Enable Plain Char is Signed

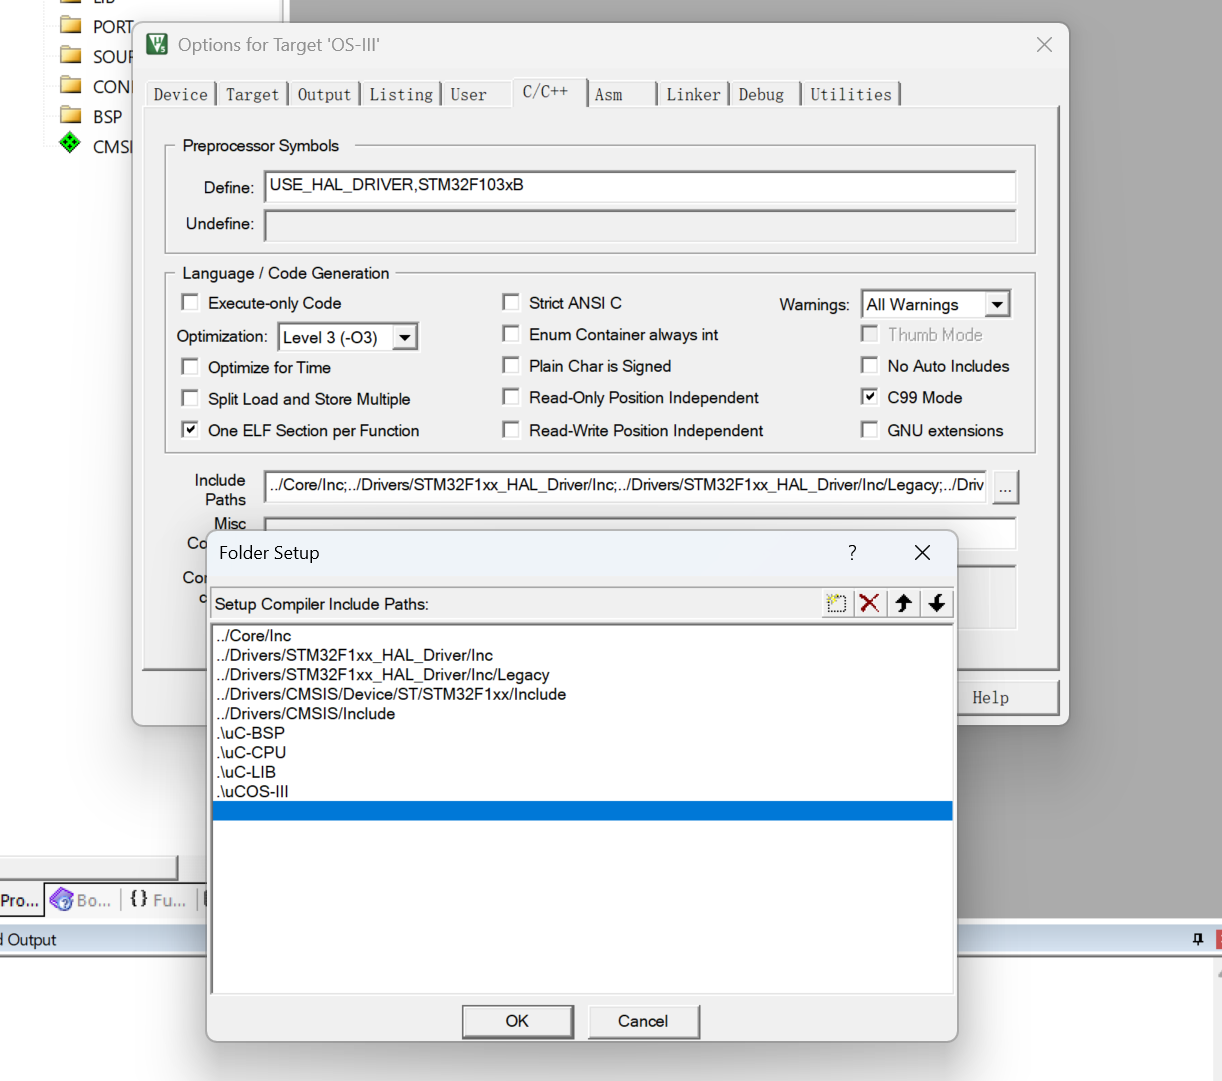(x=511, y=366)
